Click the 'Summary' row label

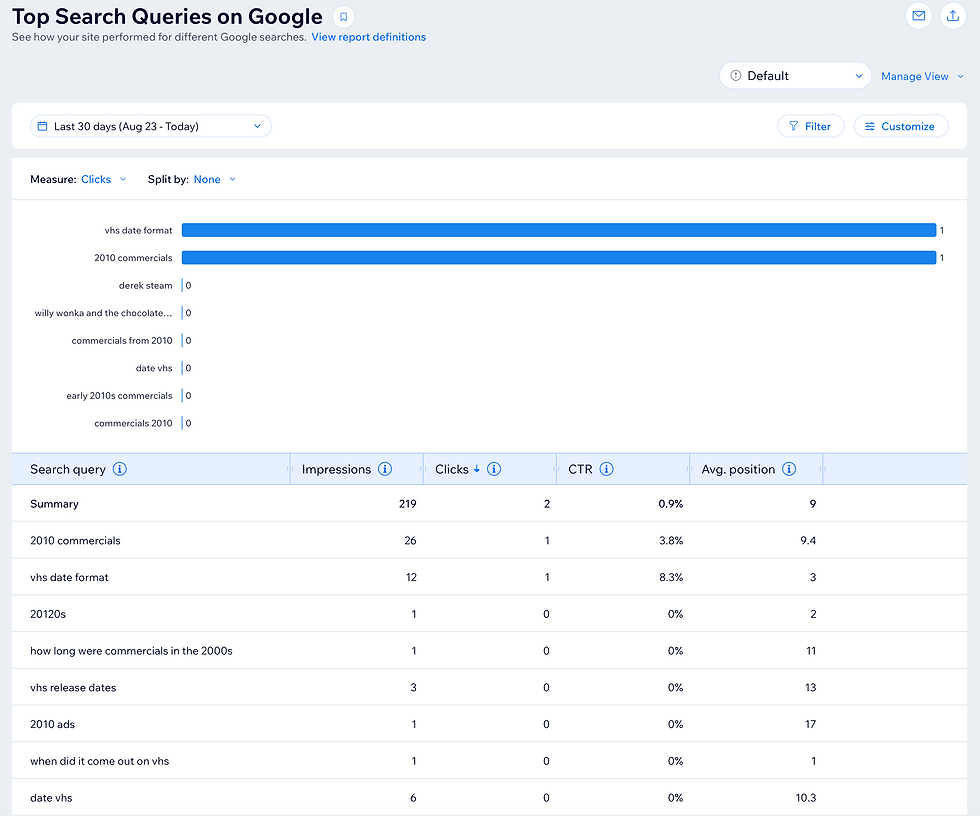[54, 504]
